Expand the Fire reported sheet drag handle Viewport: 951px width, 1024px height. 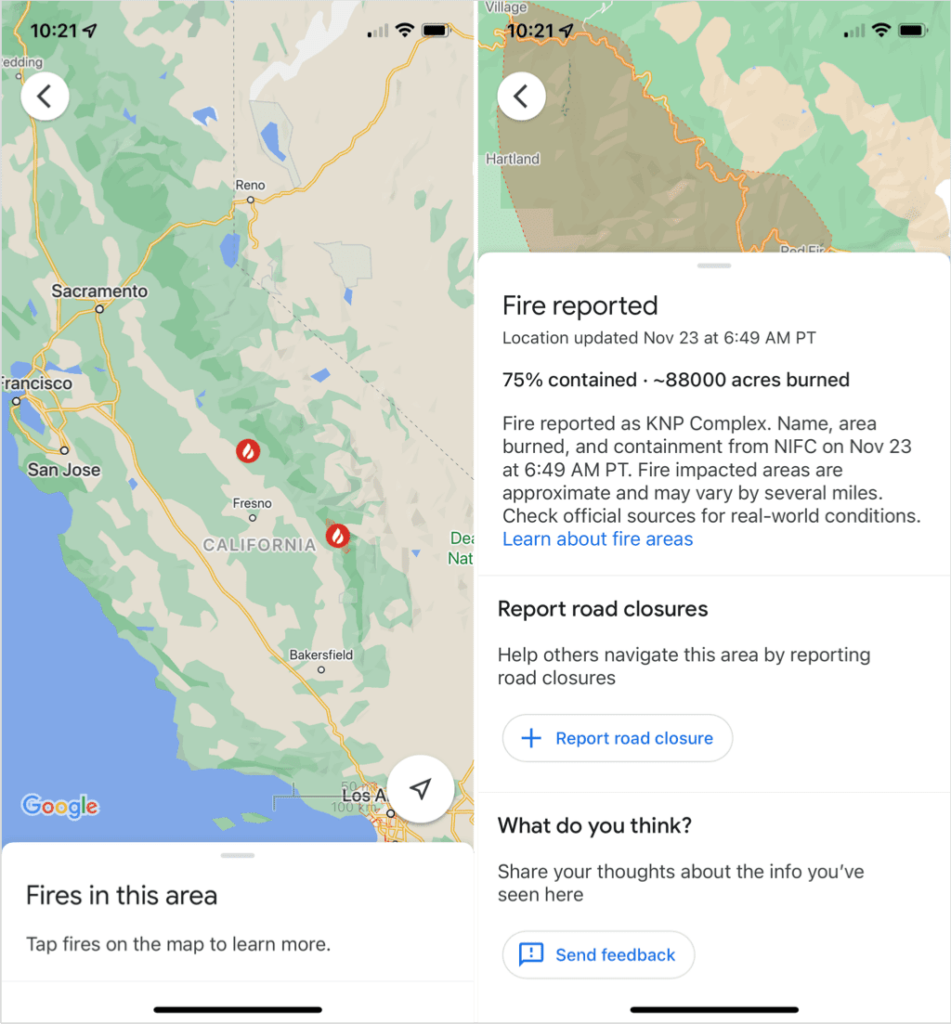tap(714, 265)
